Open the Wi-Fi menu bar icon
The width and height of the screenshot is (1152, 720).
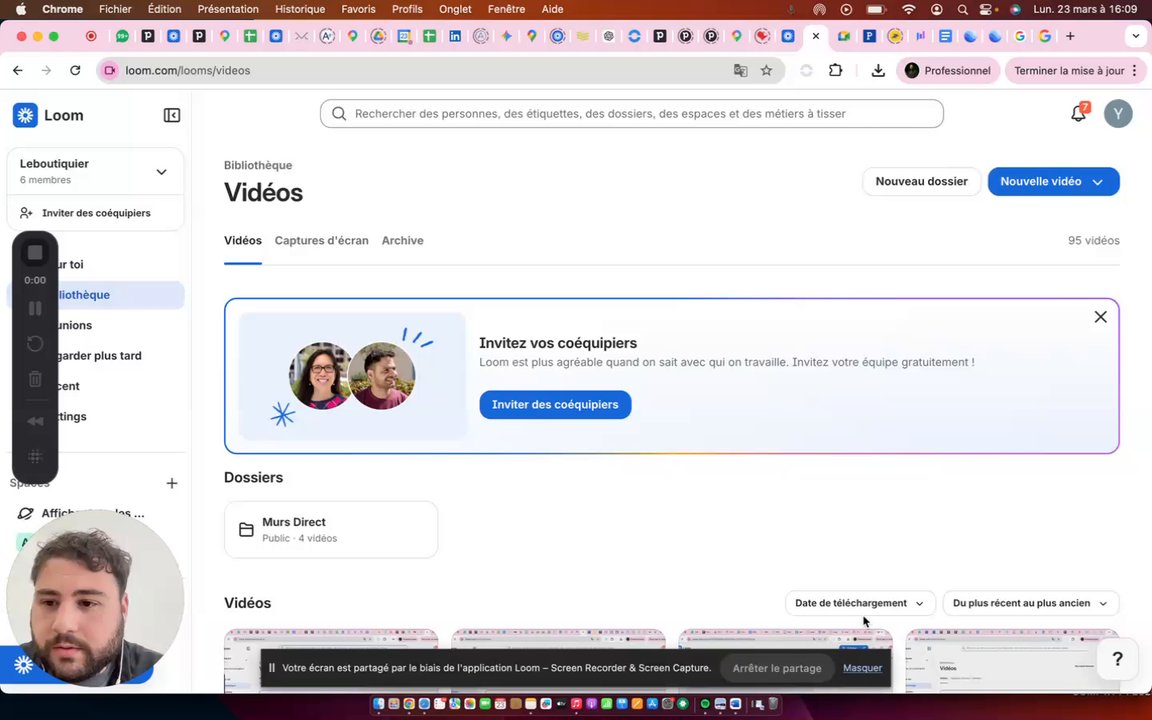coord(909,10)
